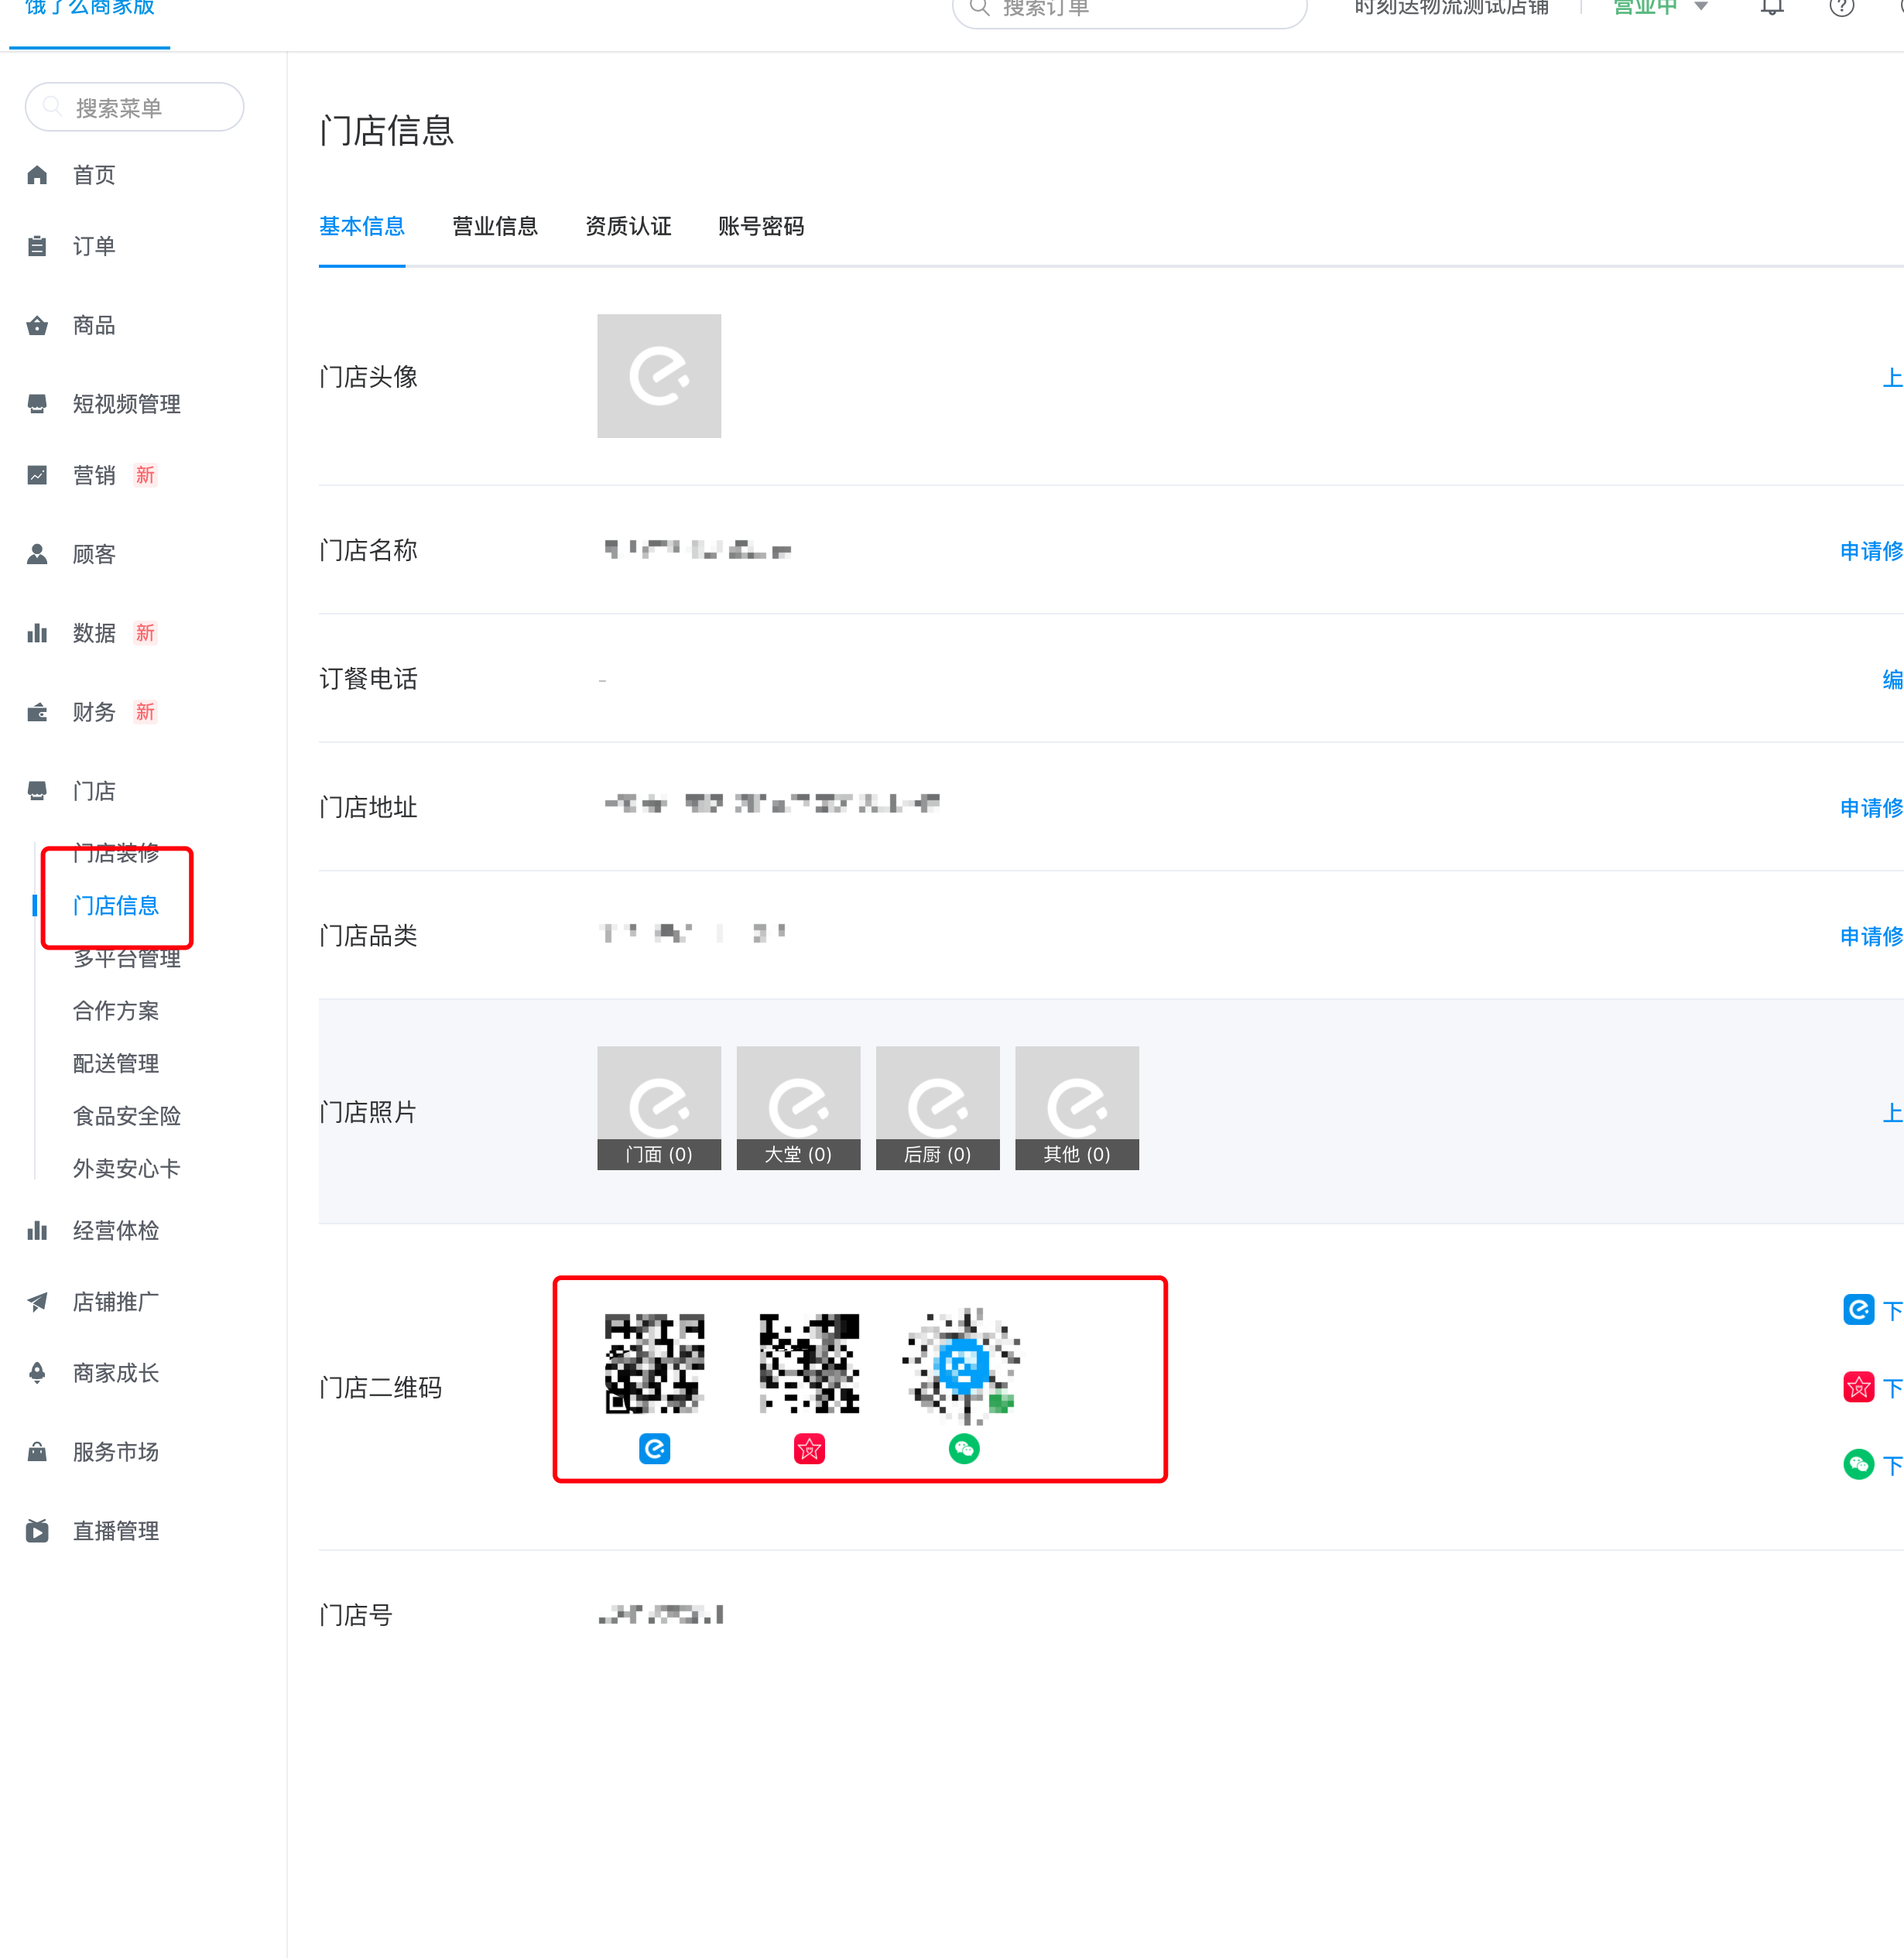Select the 顾客 customers sidebar icon
The width and height of the screenshot is (1904, 1958).
(x=37, y=553)
